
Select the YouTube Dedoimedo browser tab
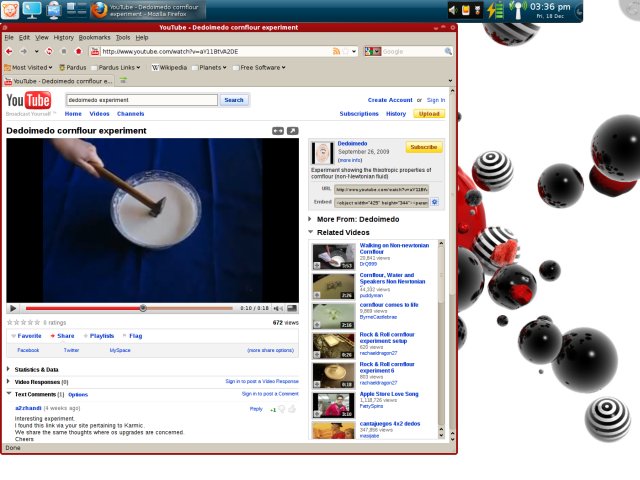click(59, 81)
